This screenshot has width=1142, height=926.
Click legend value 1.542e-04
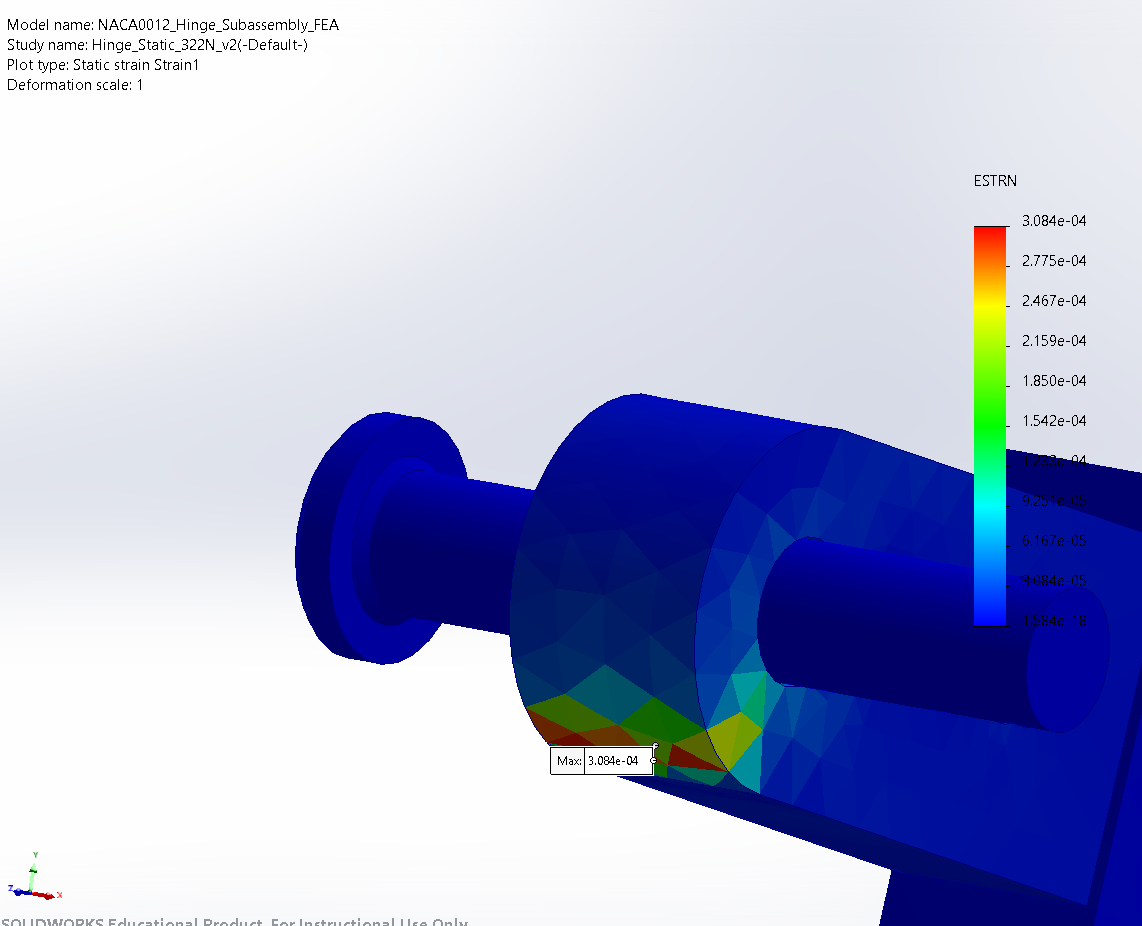click(x=1054, y=421)
